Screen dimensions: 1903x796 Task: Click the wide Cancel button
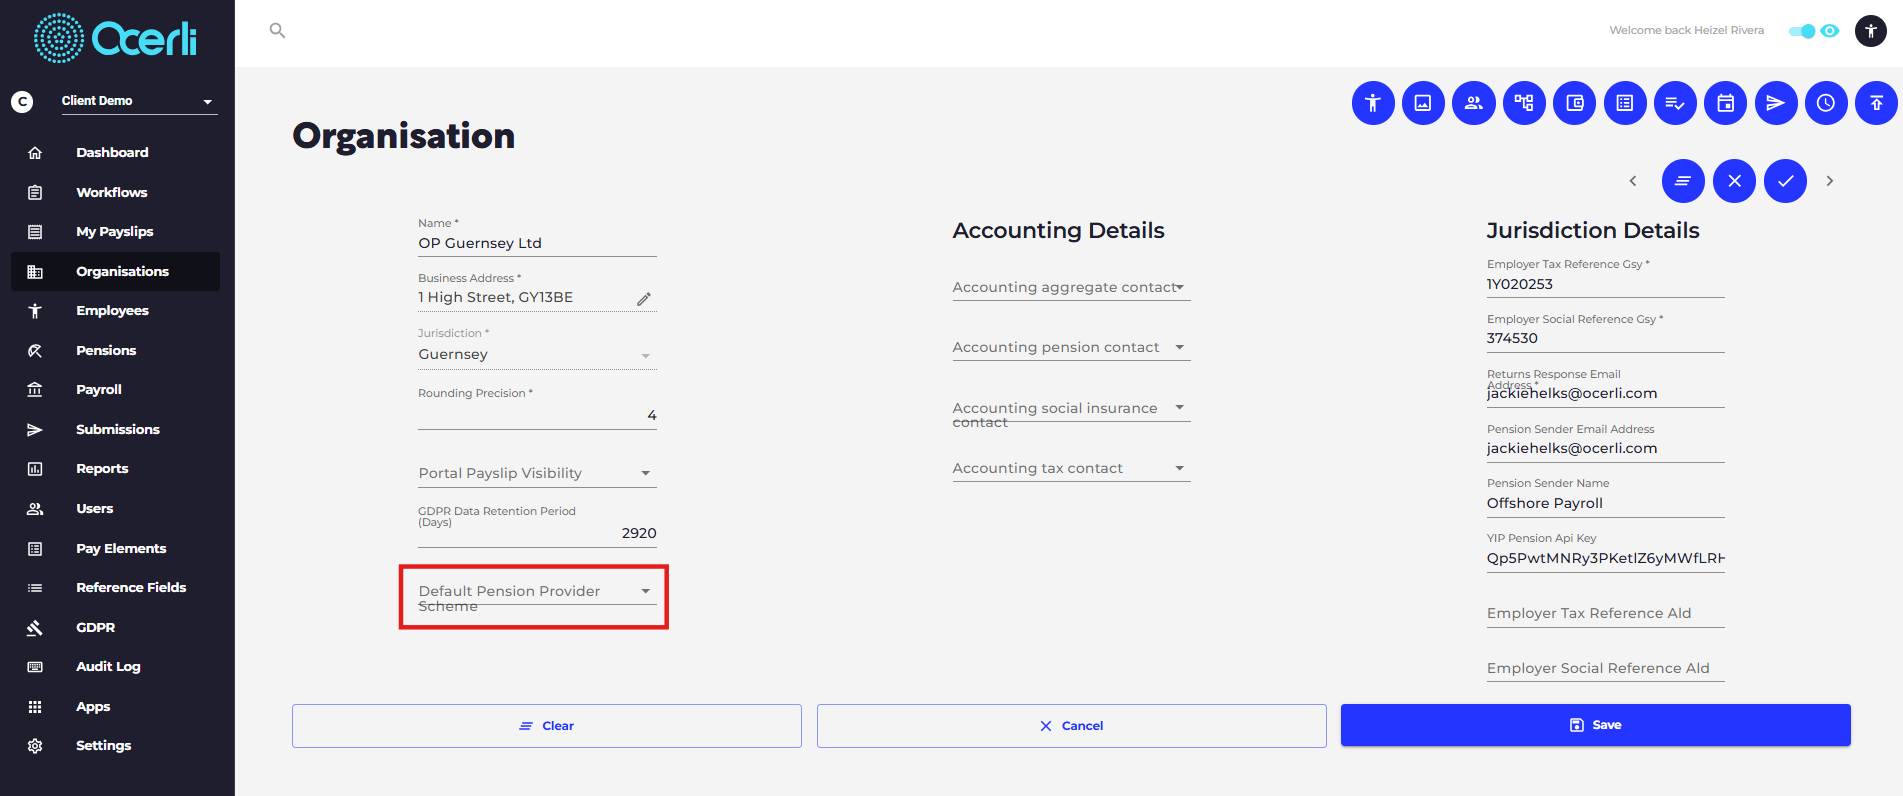1072,726
